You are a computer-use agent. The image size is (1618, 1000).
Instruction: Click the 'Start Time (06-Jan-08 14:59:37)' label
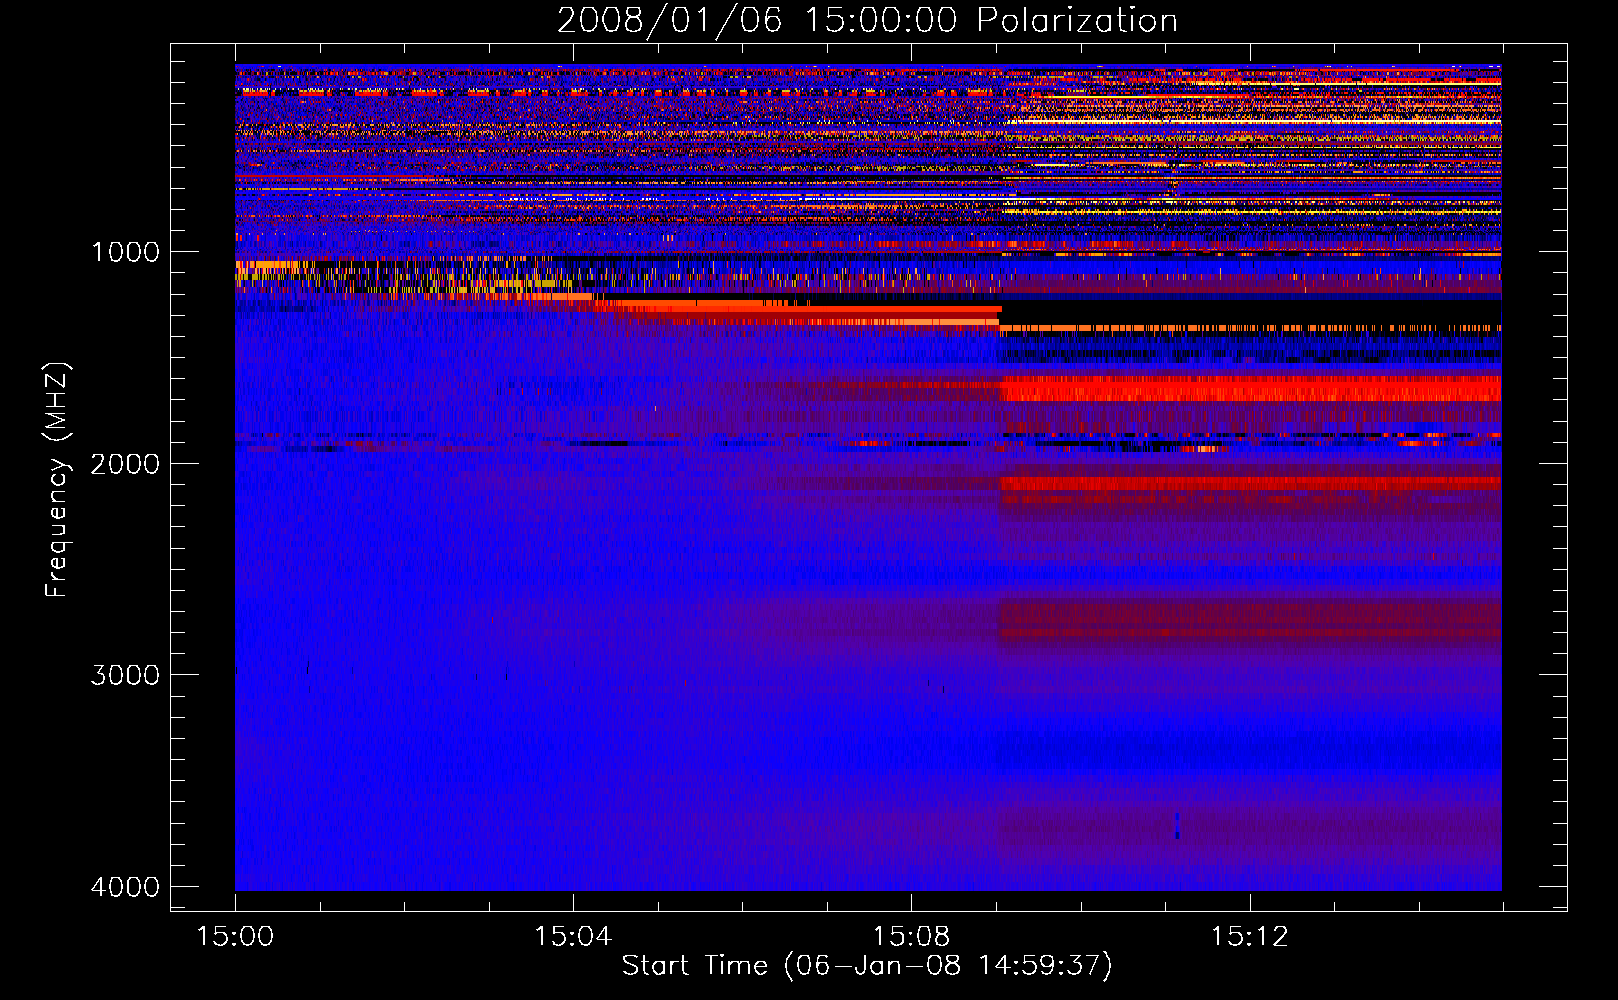(x=867, y=966)
